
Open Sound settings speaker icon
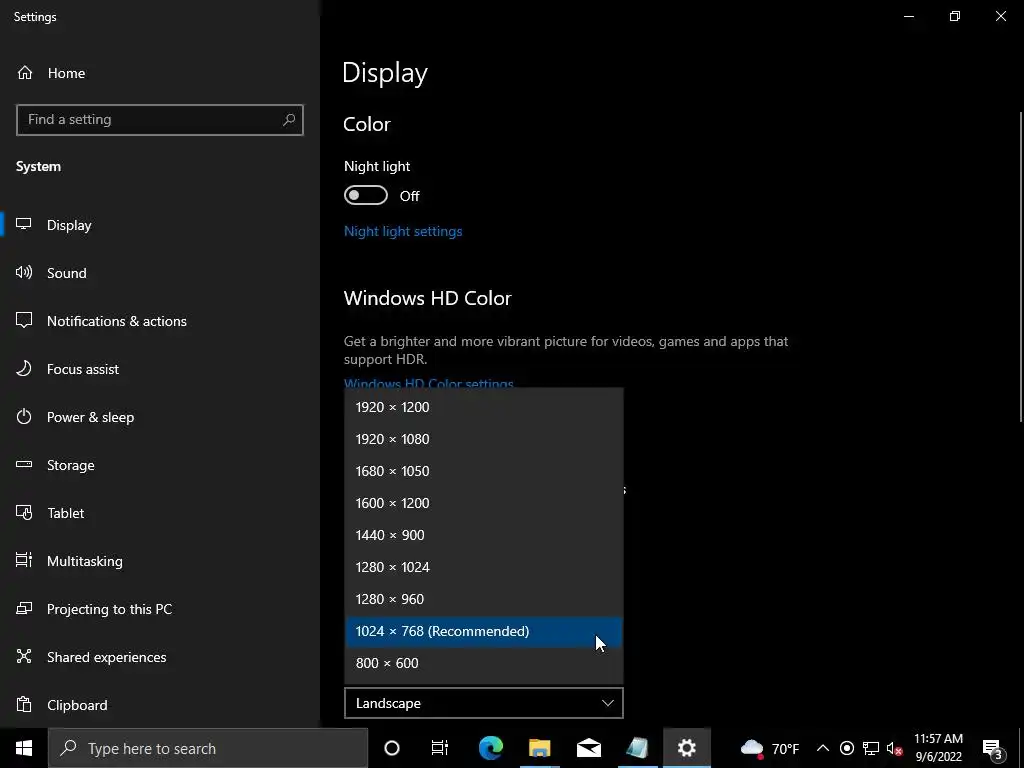(x=24, y=273)
